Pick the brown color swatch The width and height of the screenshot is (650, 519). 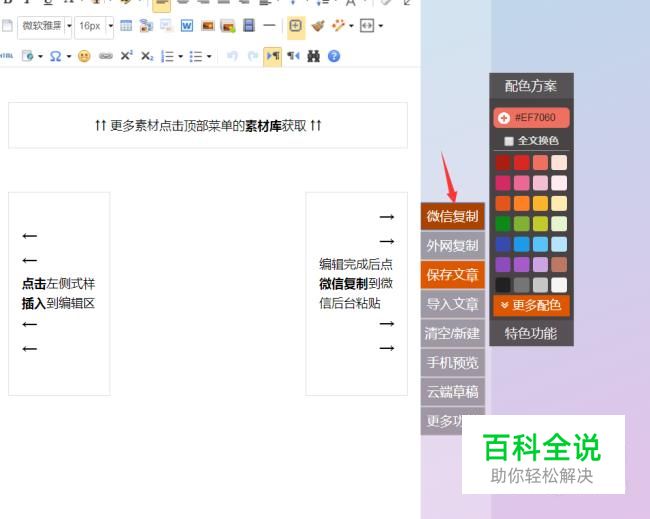[x=559, y=264]
